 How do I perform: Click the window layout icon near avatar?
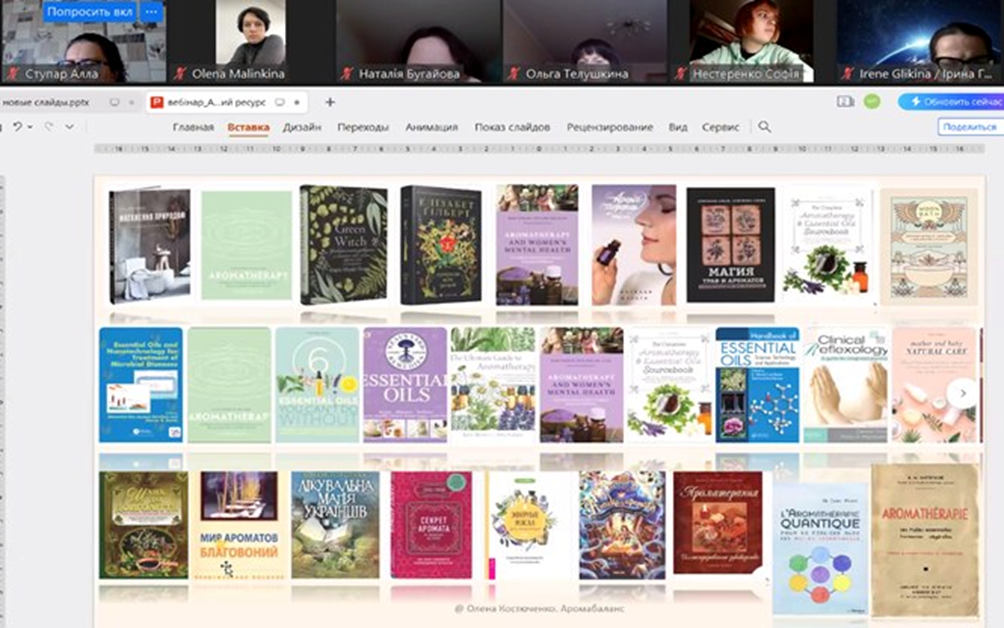(x=845, y=102)
